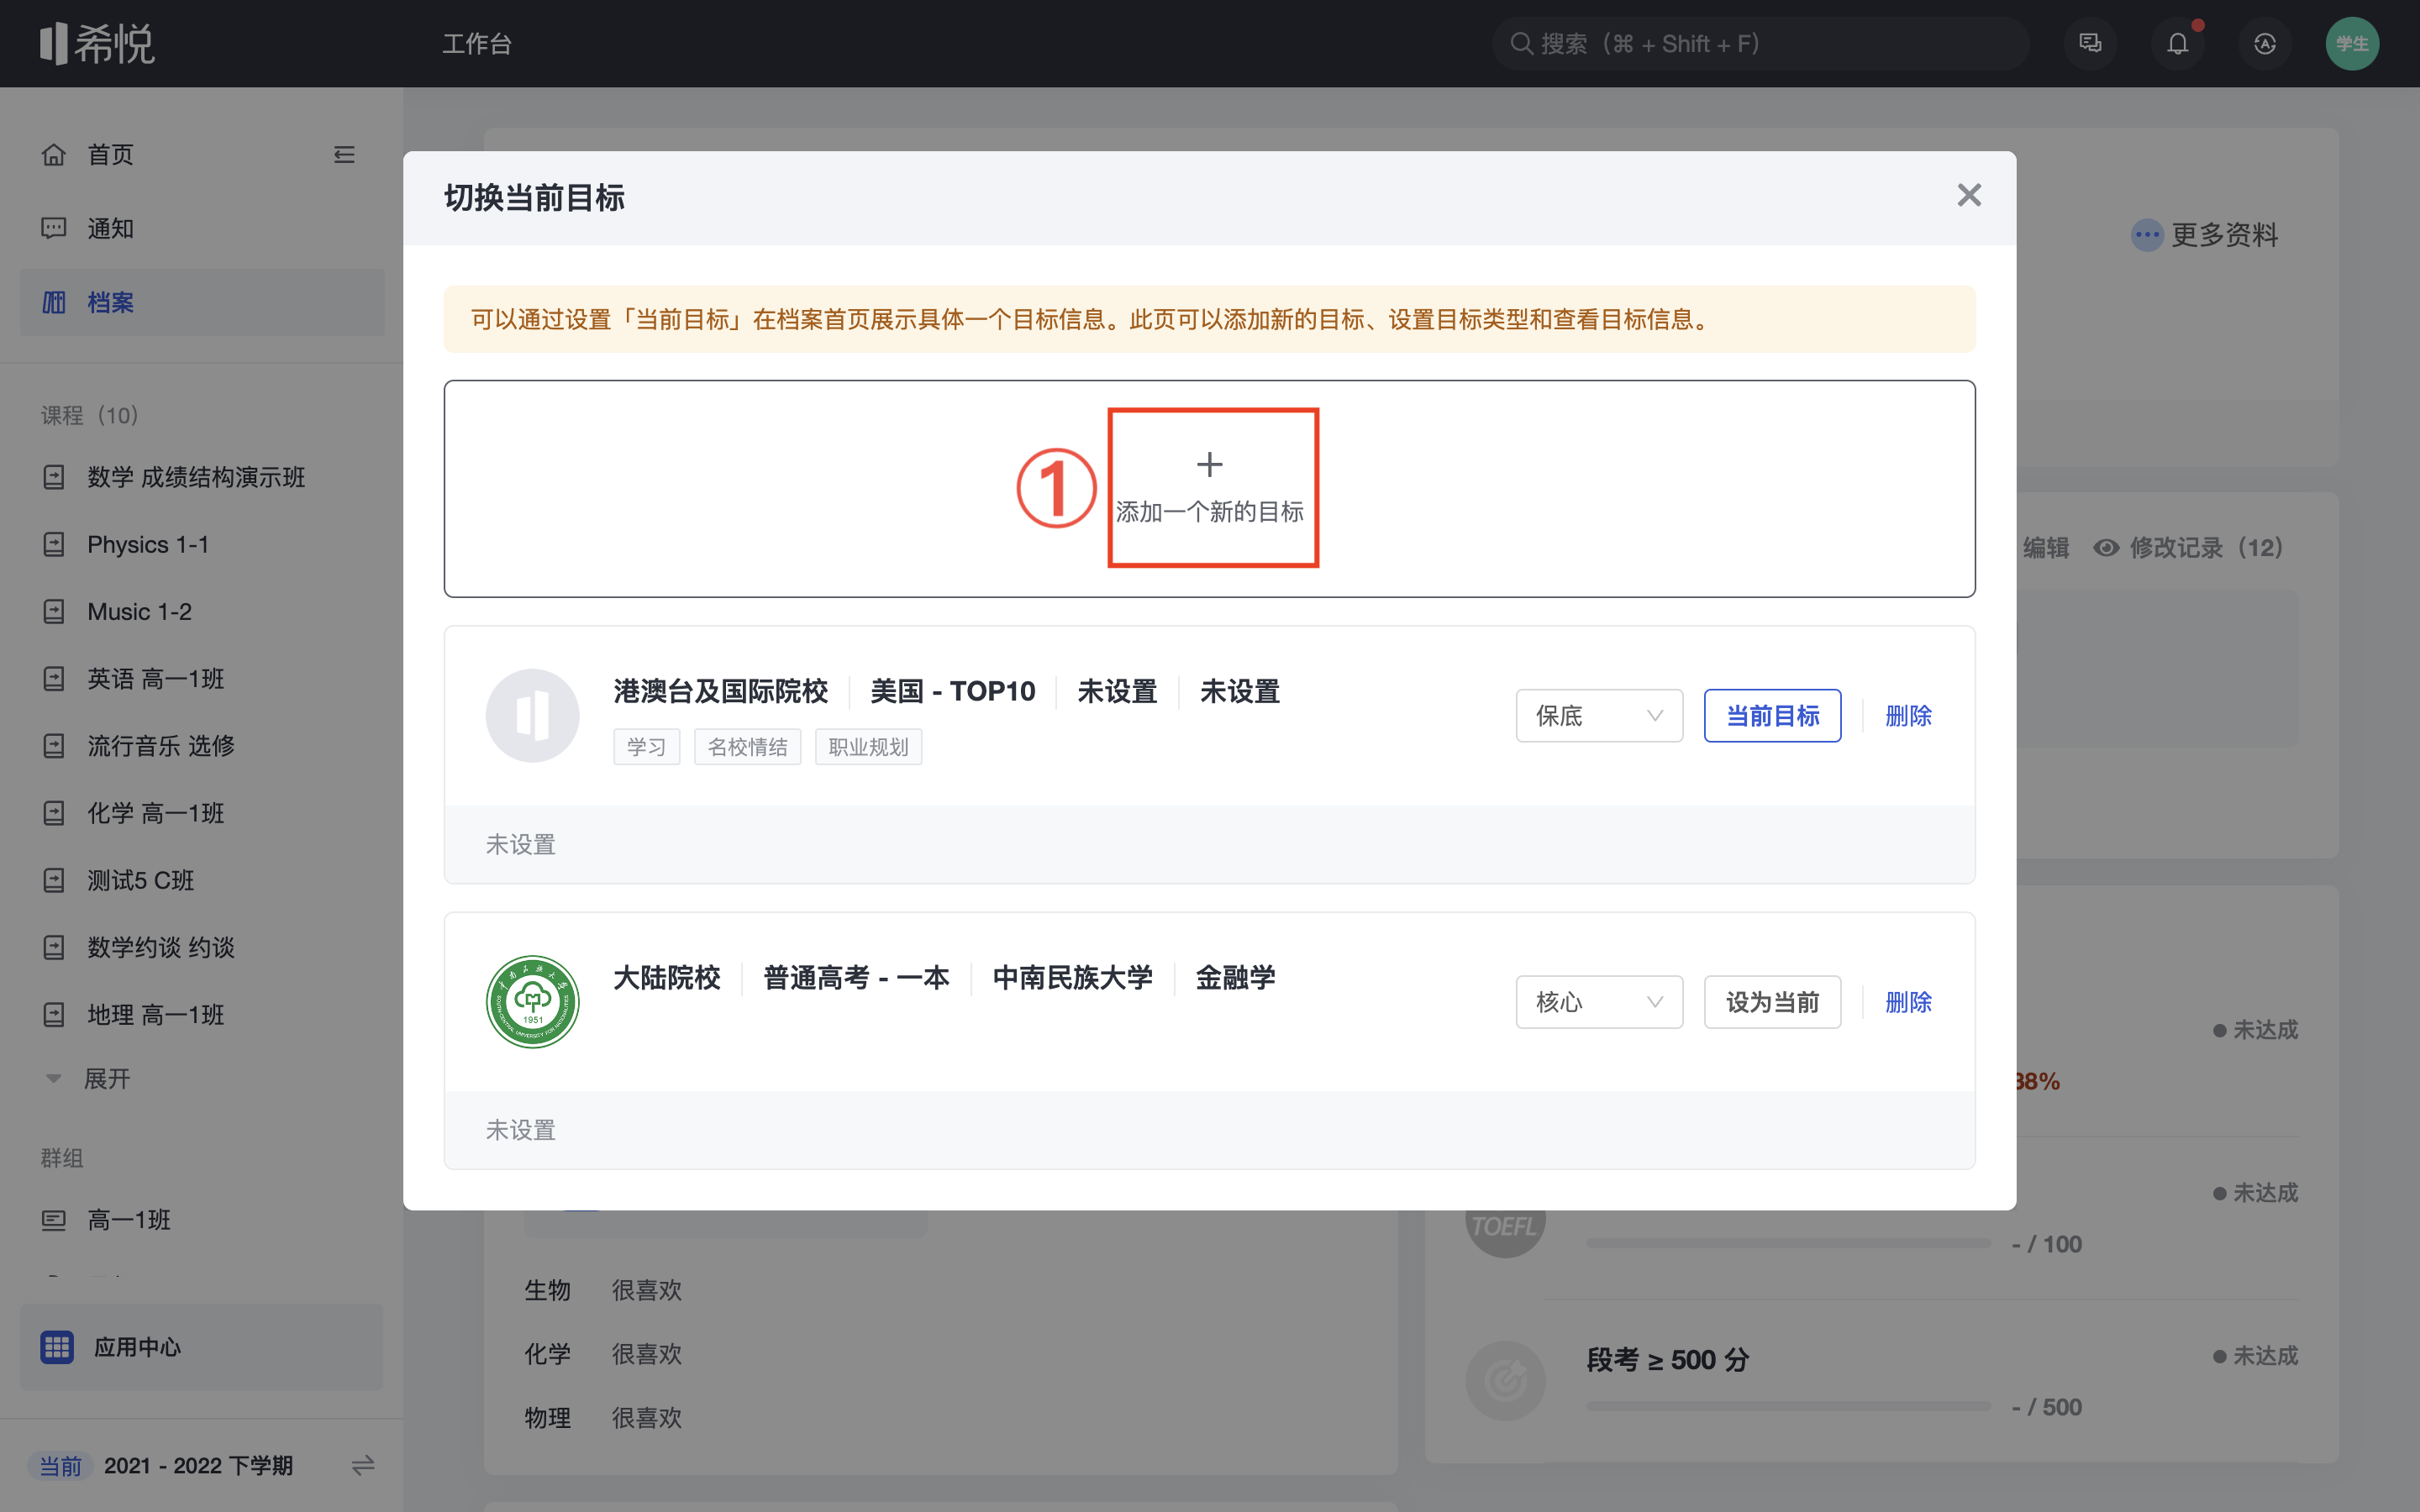Click the 美国 - TOP10 text
This screenshot has height=1512, width=2420.
click(953, 691)
